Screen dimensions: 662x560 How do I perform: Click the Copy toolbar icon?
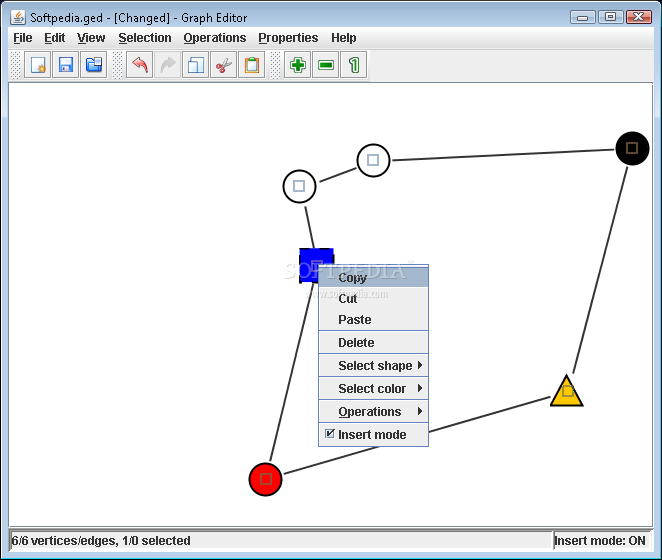(x=195, y=65)
